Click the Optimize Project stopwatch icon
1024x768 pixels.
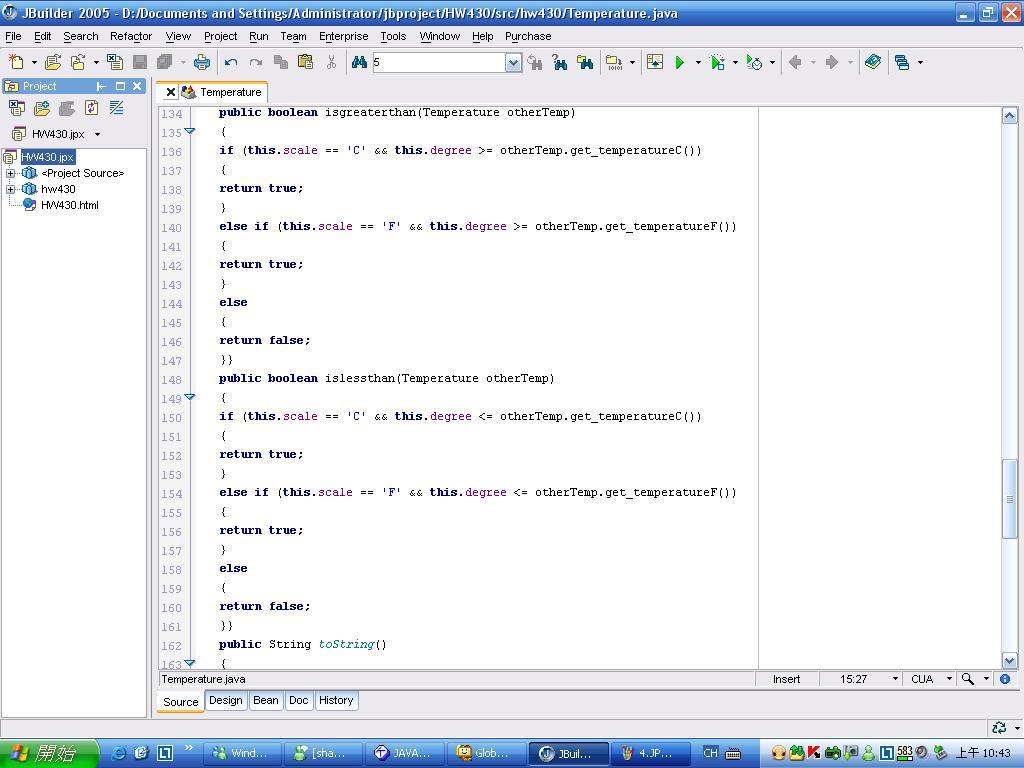(754, 62)
